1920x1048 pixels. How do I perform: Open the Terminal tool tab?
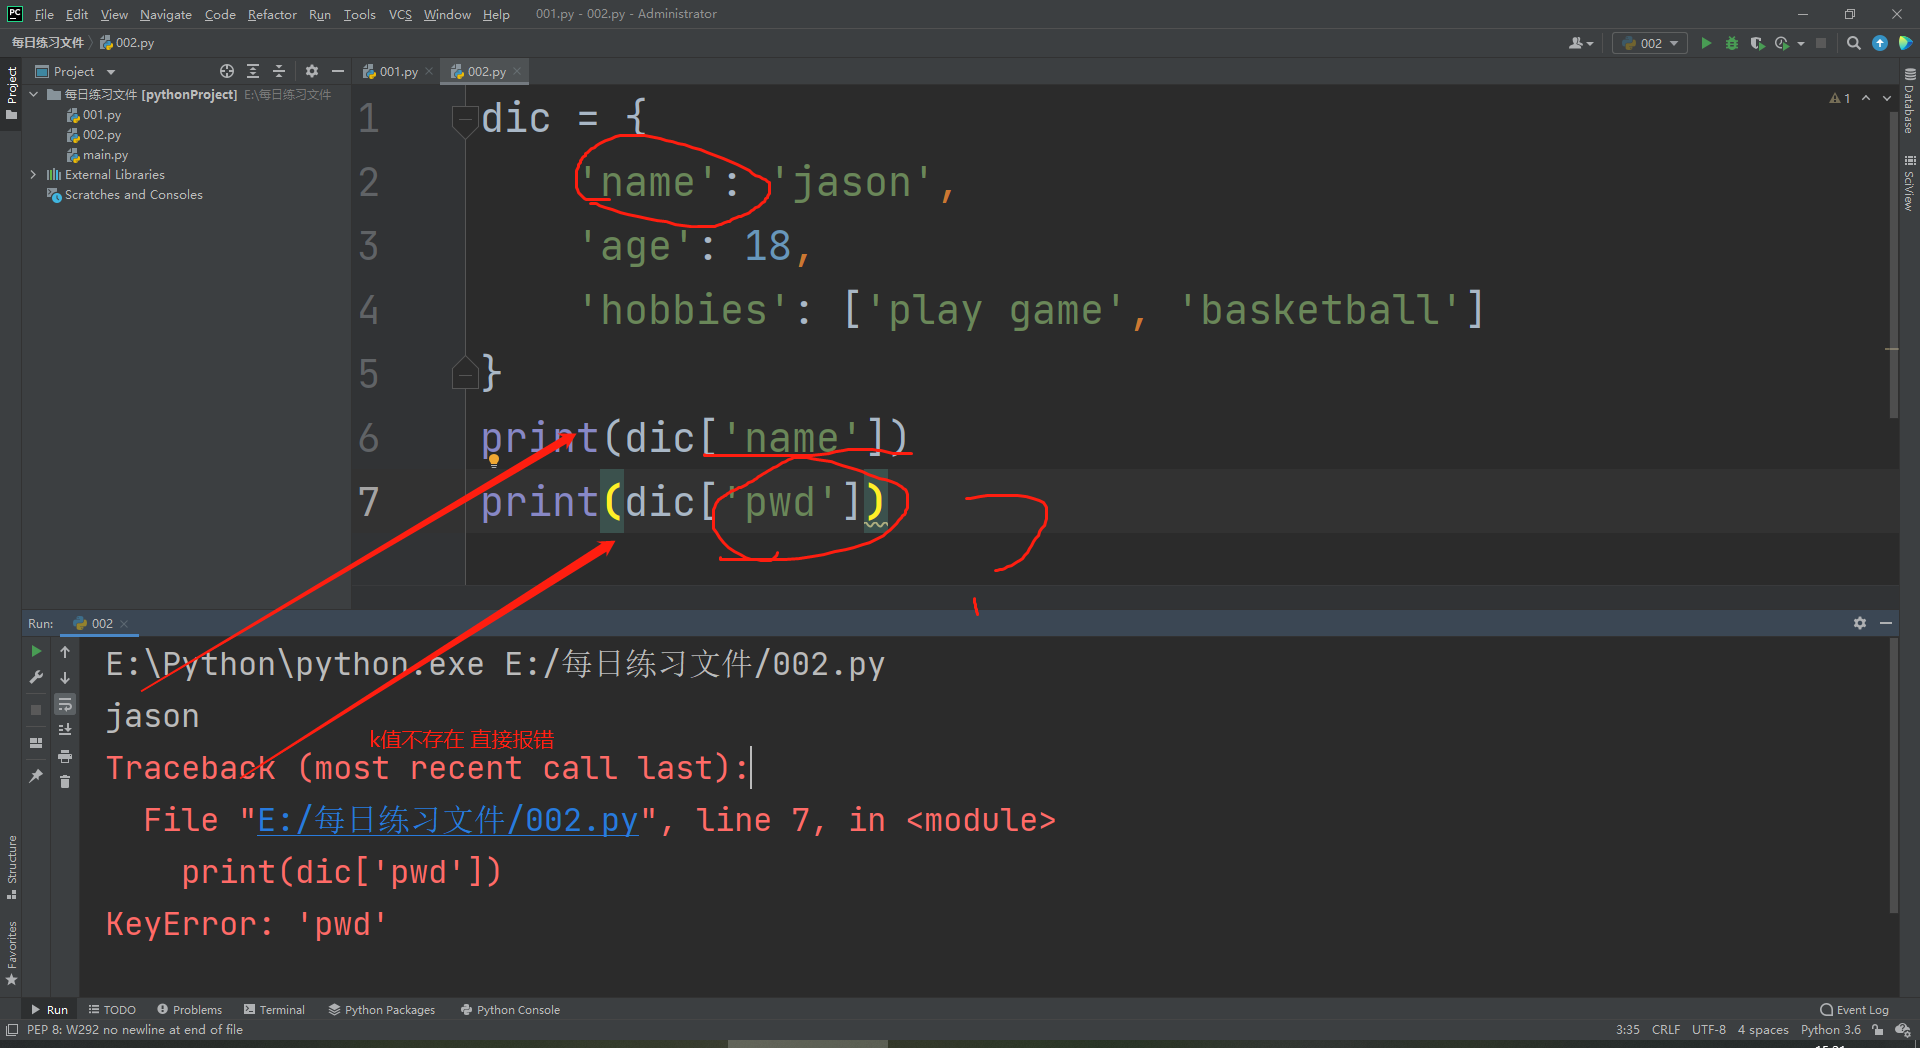(x=274, y=1010)
